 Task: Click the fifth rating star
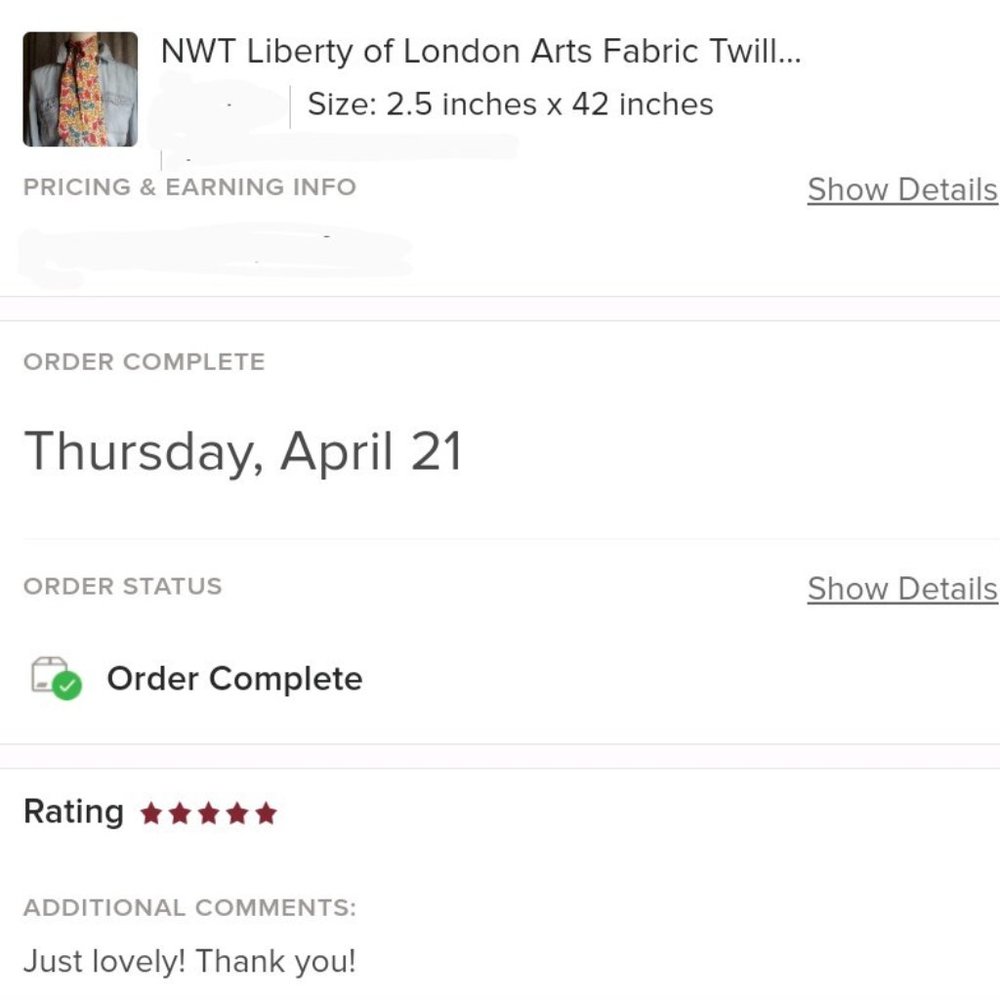(265, 814)
